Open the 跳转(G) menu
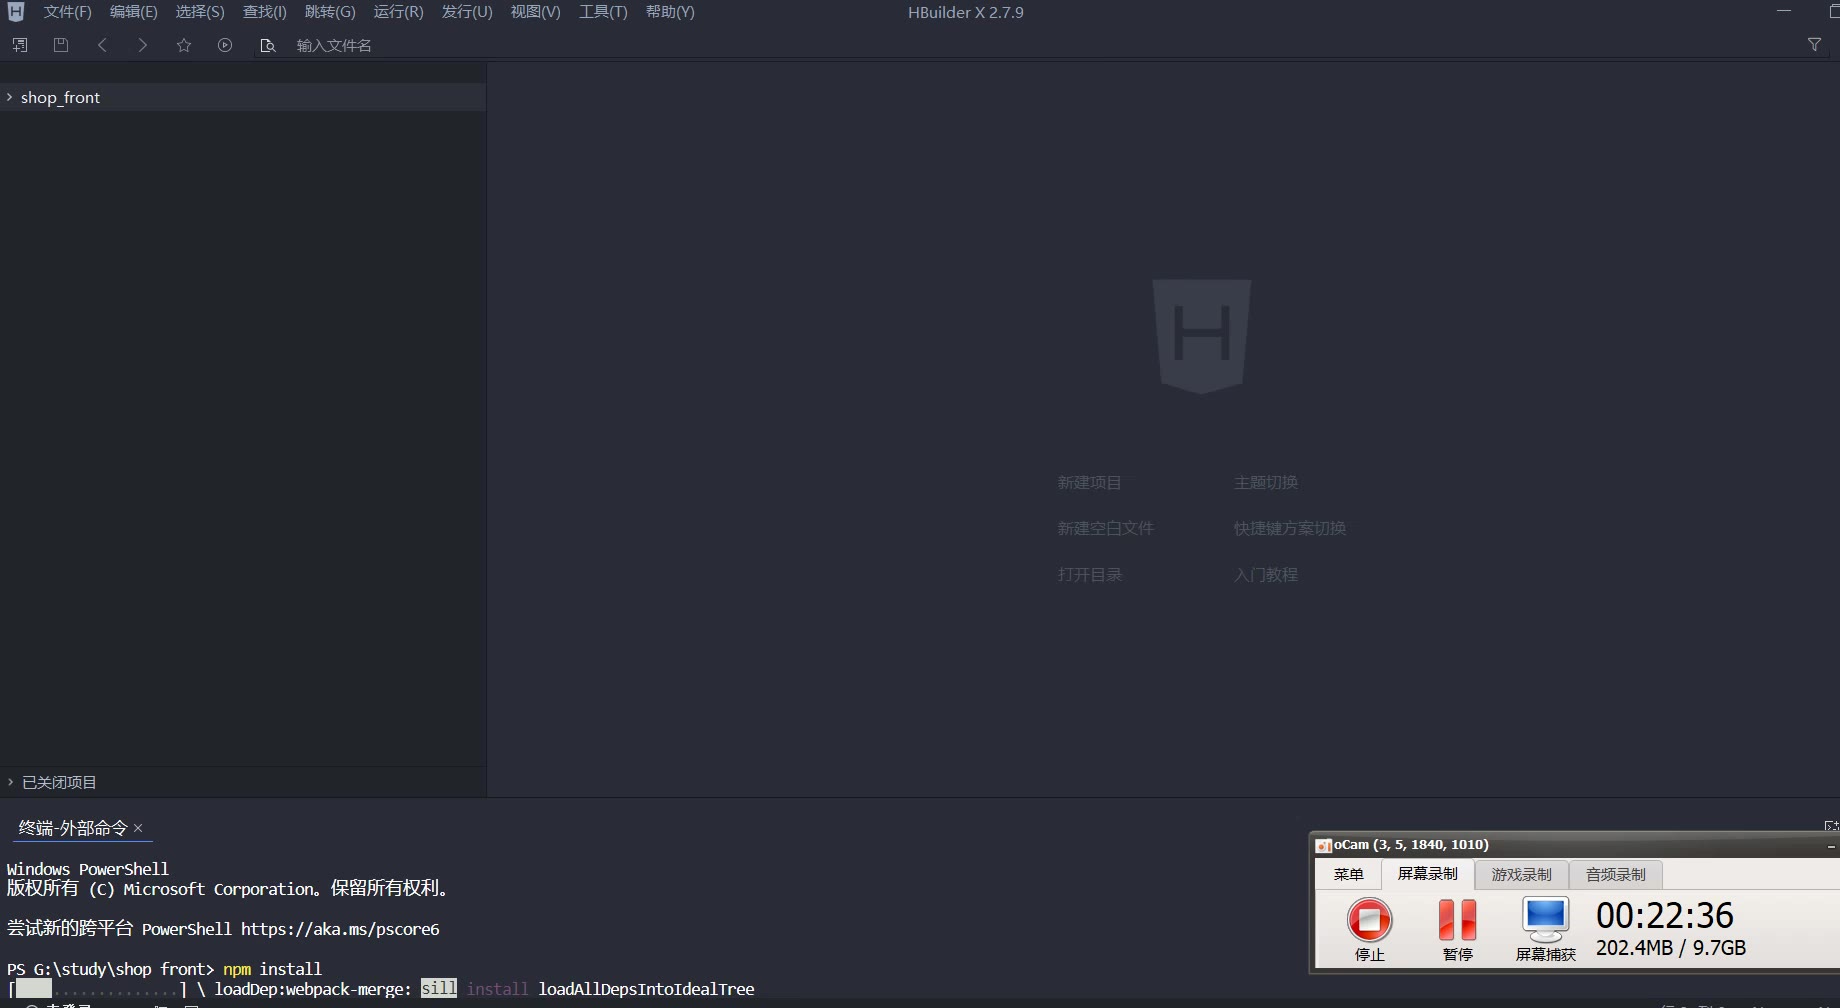1840x1008 pixels. pos(330,12)
